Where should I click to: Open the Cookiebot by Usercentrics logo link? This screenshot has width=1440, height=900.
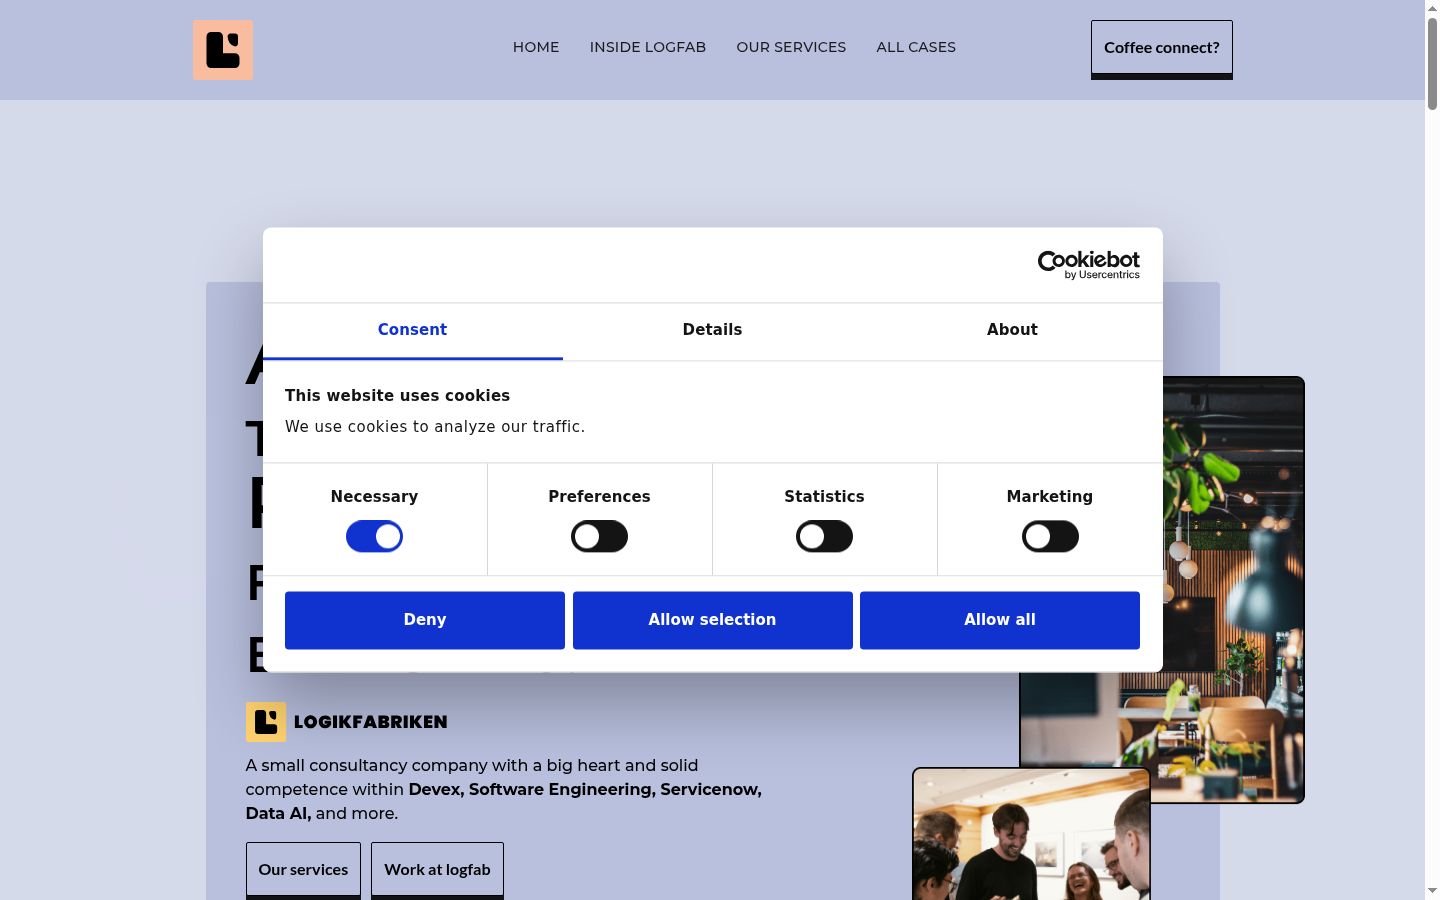point(1088,265)
